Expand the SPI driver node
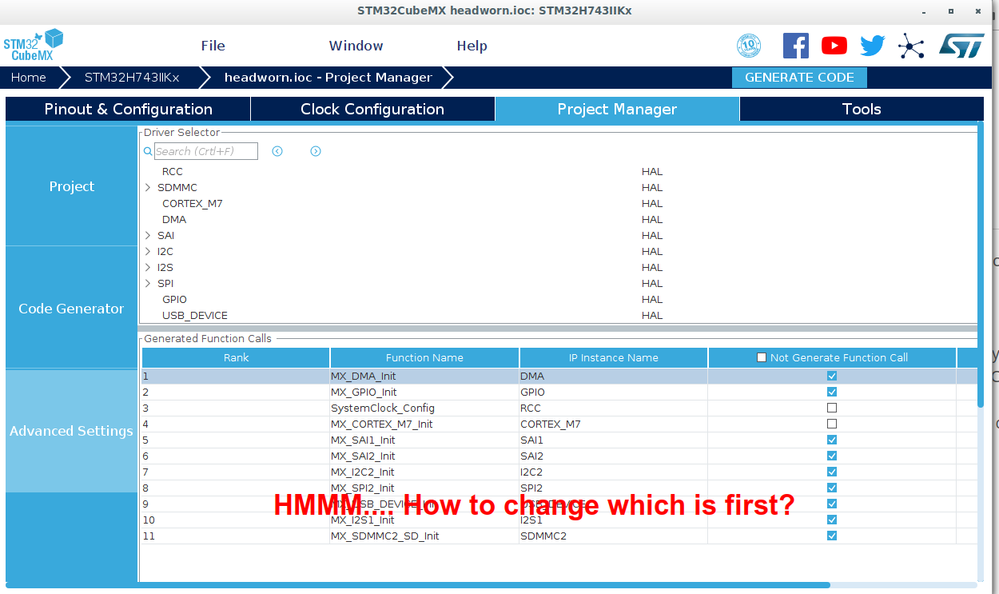 148,283
